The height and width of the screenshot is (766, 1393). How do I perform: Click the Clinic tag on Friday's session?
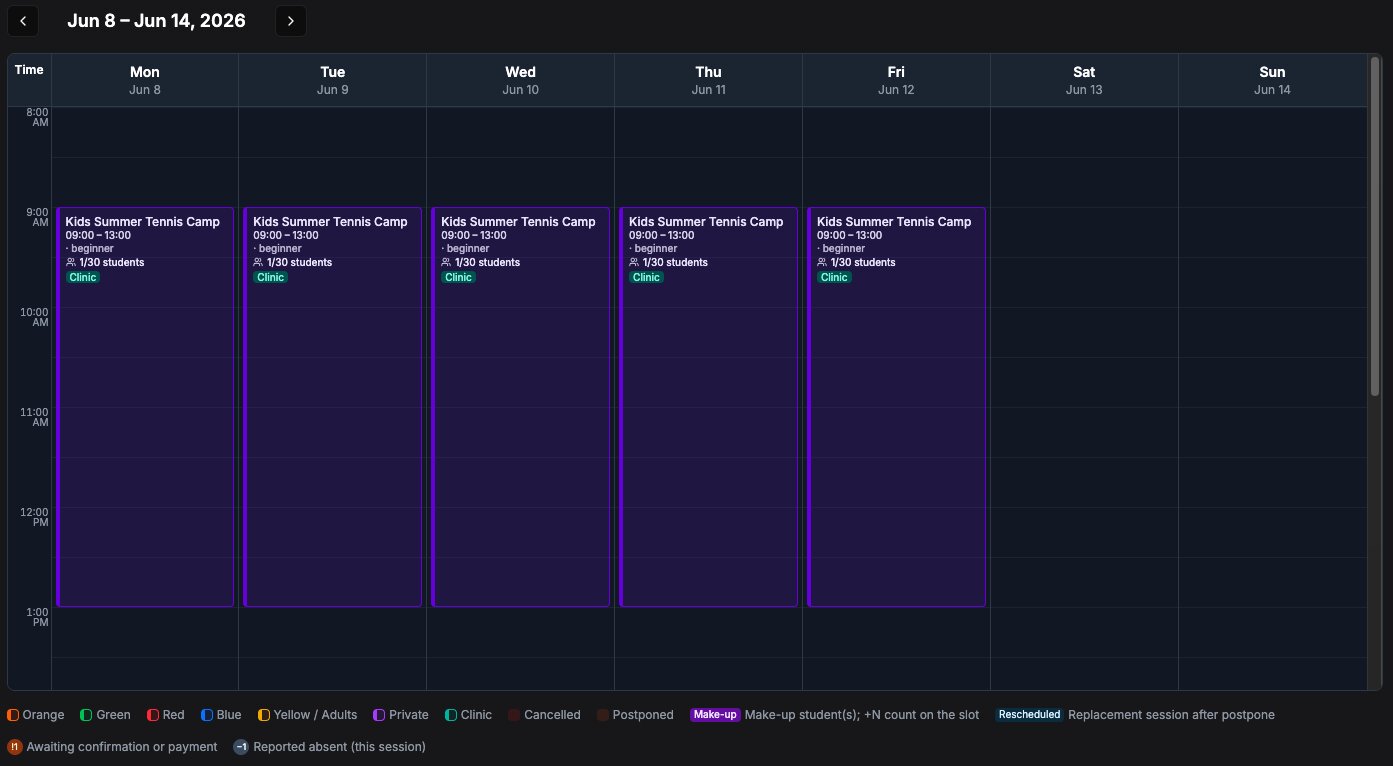coord(834,277)
